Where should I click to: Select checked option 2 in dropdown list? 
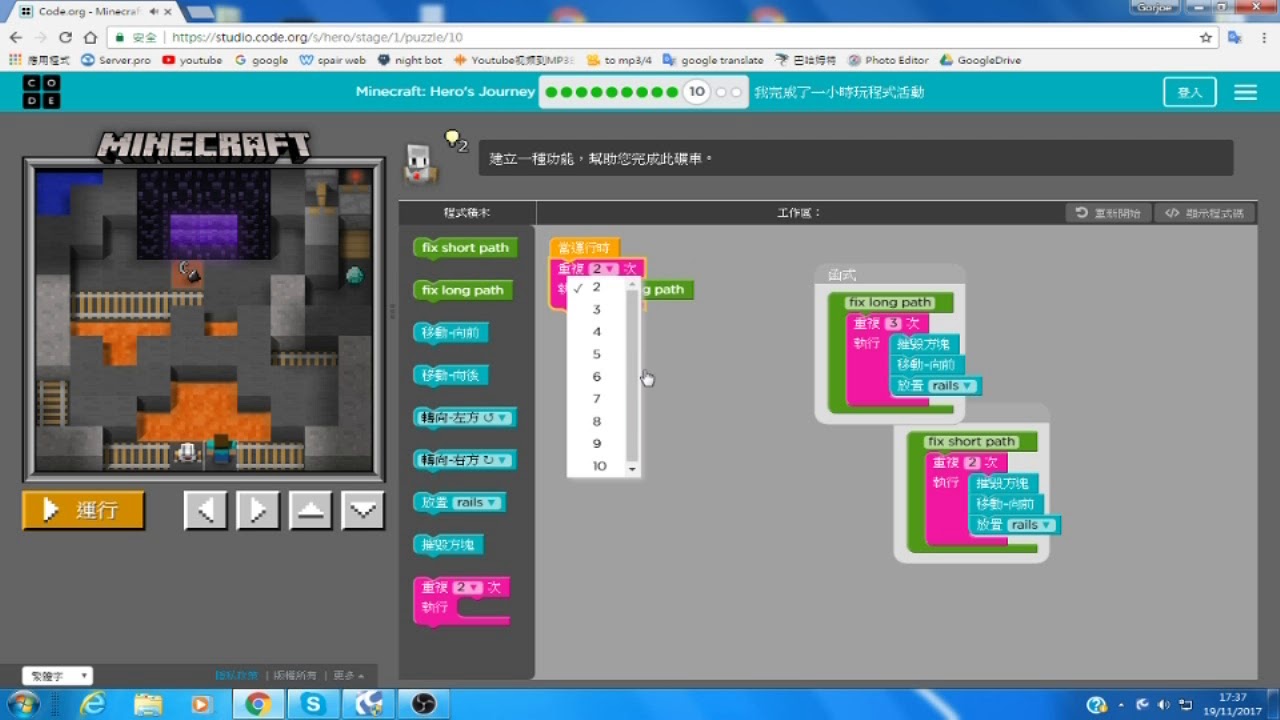pyautogui.click(x=597, y=287)
